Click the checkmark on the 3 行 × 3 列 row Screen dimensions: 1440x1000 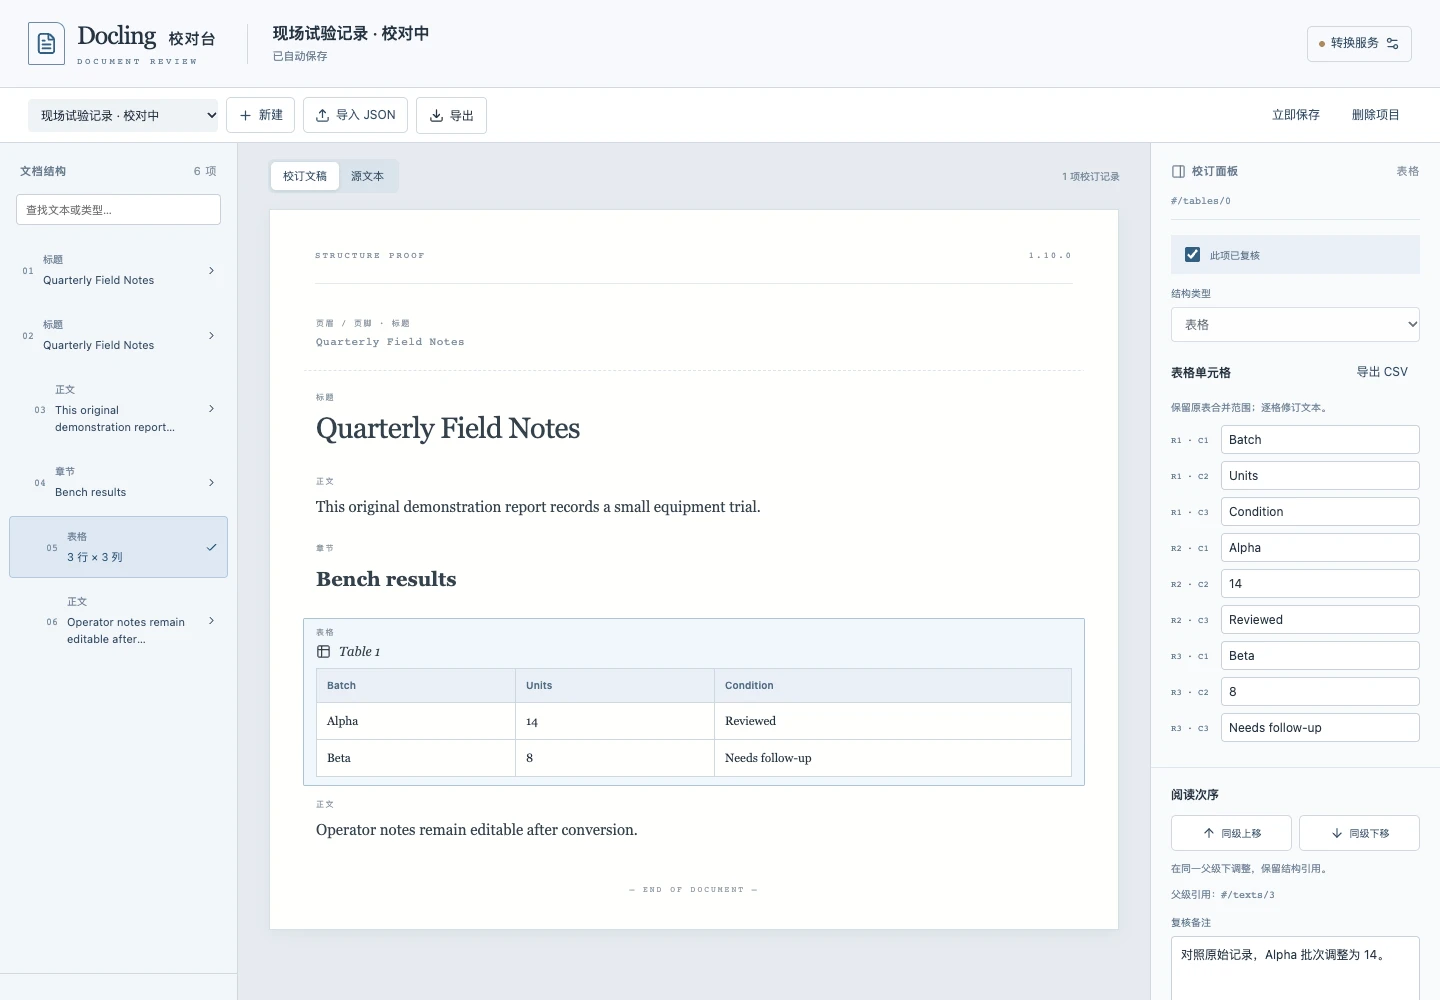pyautogui.click(x=211, y=547)
